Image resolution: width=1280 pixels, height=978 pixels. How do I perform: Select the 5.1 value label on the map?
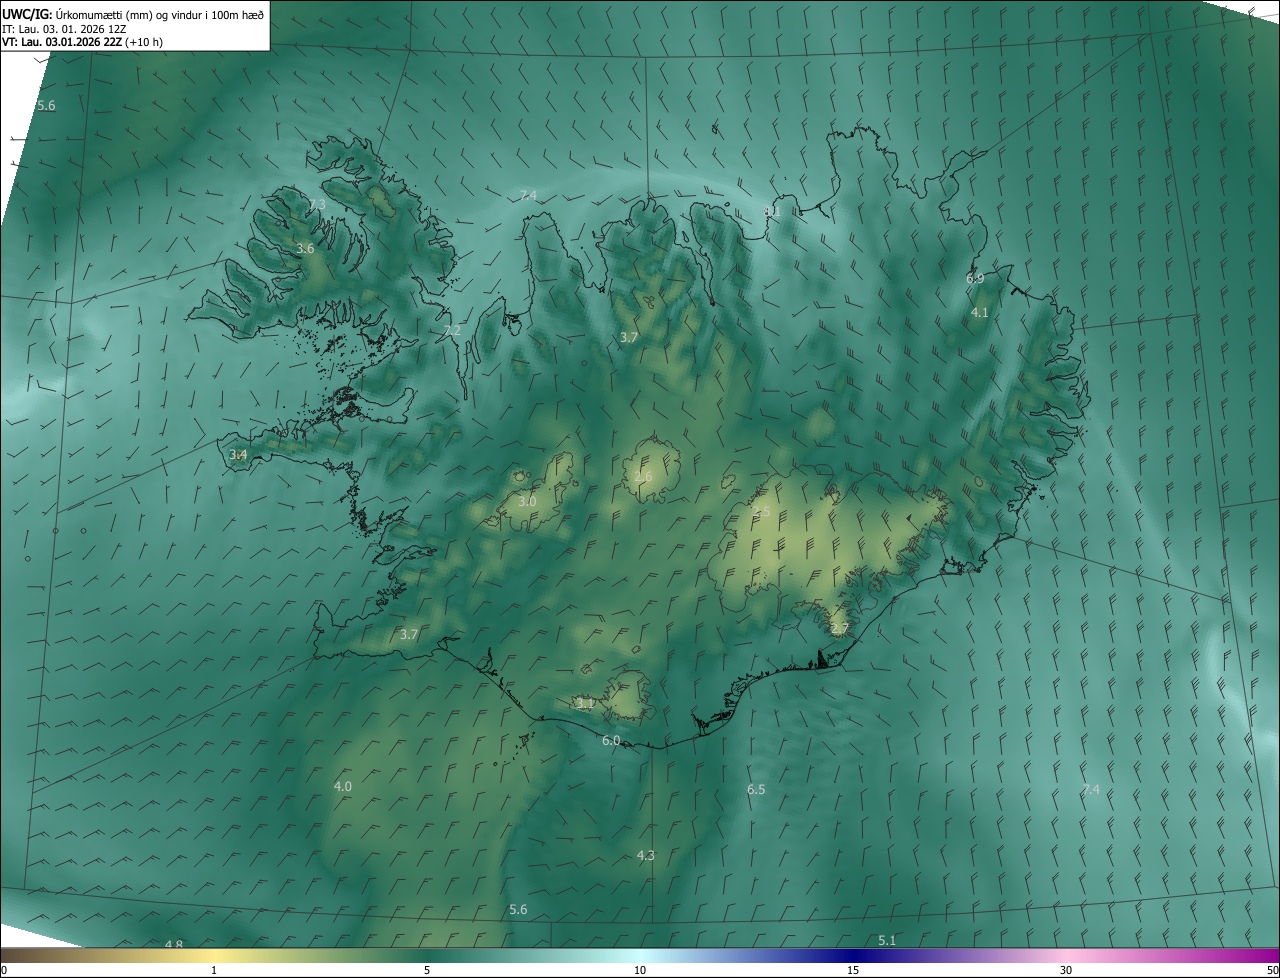click(x=887, y=940)
